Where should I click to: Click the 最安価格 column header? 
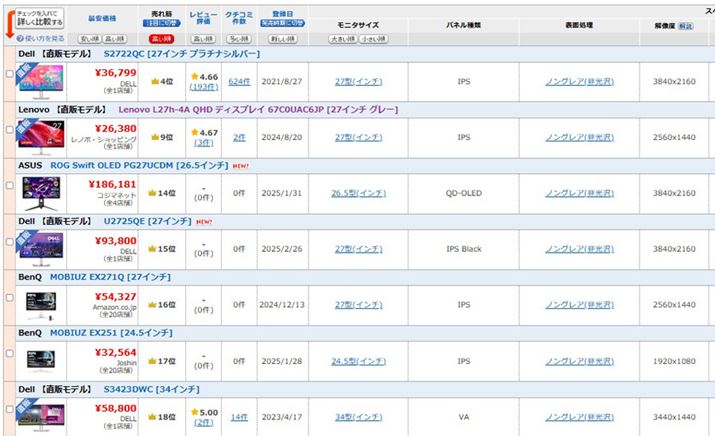tap(102, 18)
